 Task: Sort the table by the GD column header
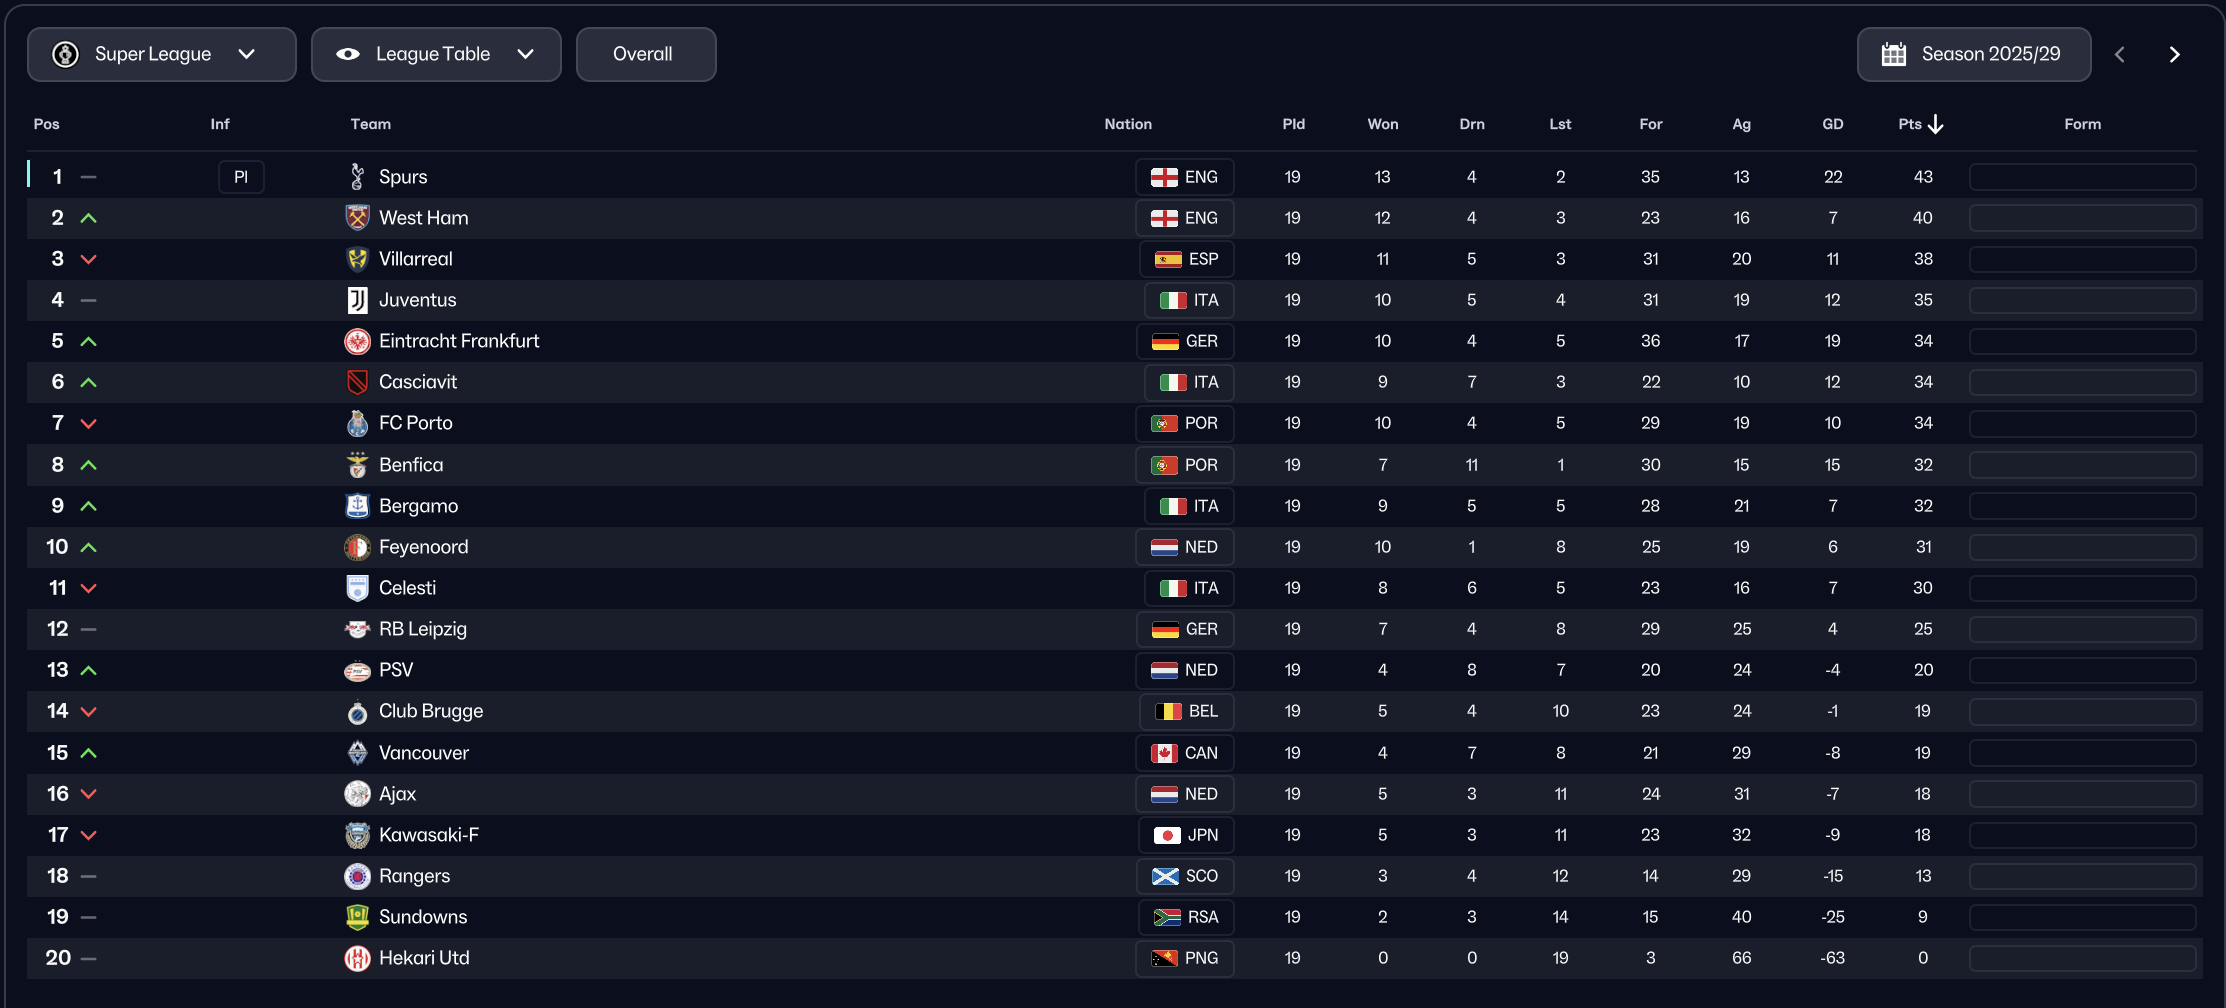pyautogui.click(x=1832, y=124)
